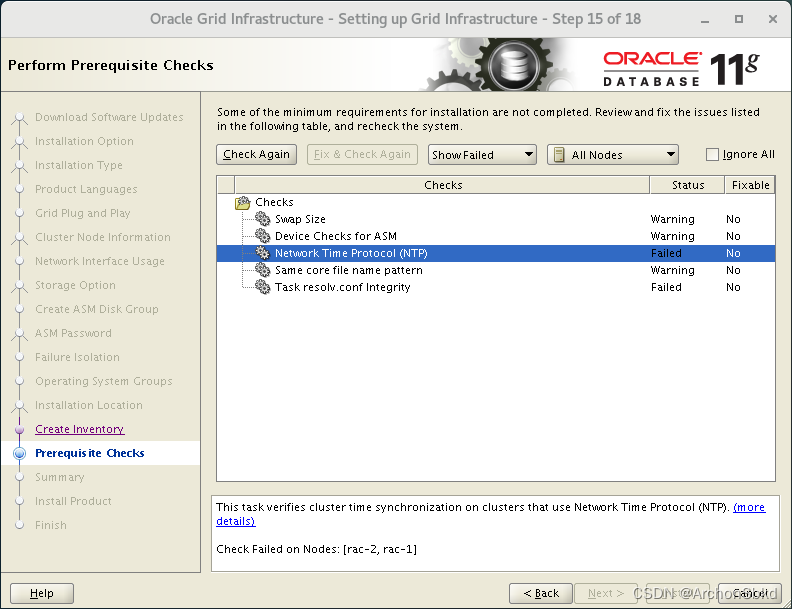Viewport: 792px width, 609px height.
Task: Click Failed status of Task resolv.conf Integrity
Action: pyautogui.click(x=666, y=287)
